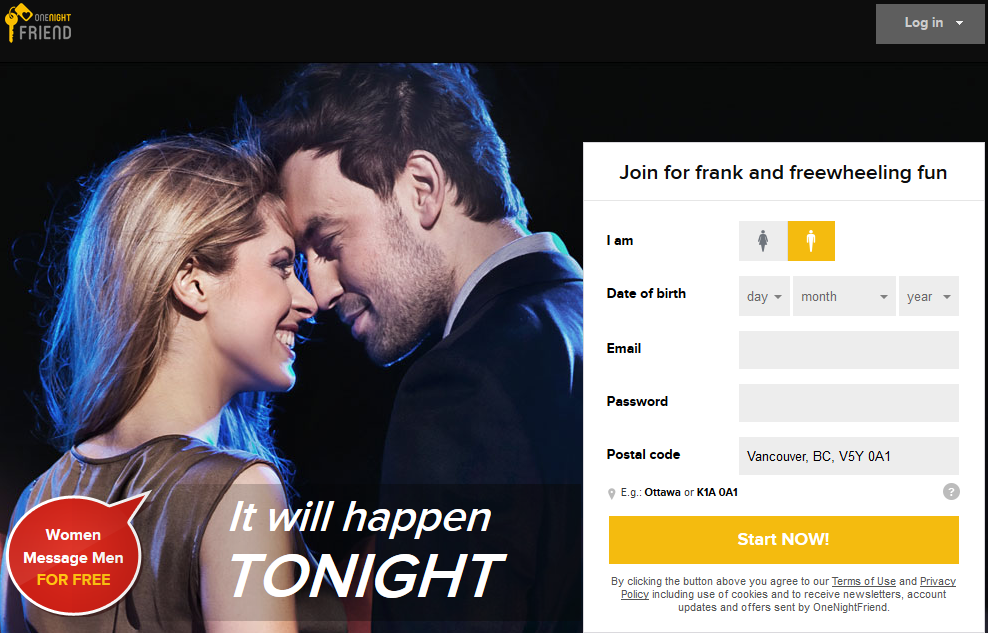The width and height of the screenshot is (988, 633).
Task: Click into the Password field
Action: pyautogui.click(x=849, y=402)
